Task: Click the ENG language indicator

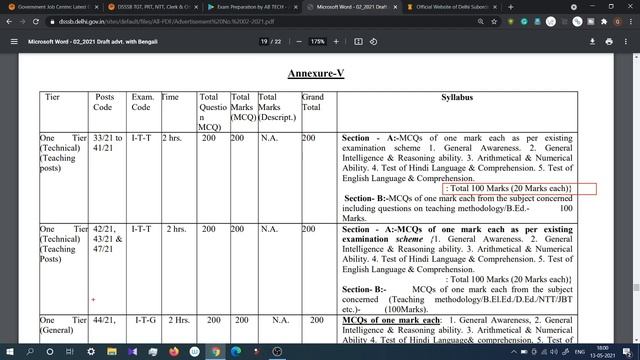Action: (x=579, y=351)
